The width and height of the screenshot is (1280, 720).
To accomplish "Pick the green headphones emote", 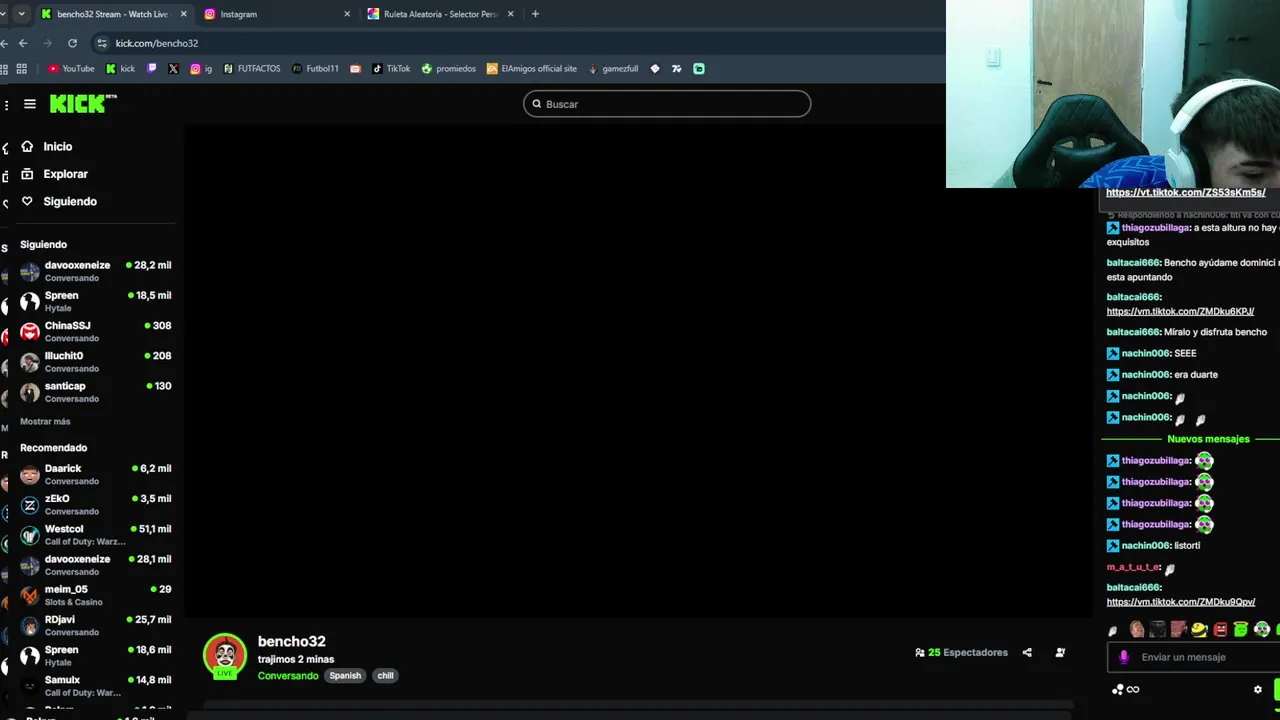I will point(1262,629).
